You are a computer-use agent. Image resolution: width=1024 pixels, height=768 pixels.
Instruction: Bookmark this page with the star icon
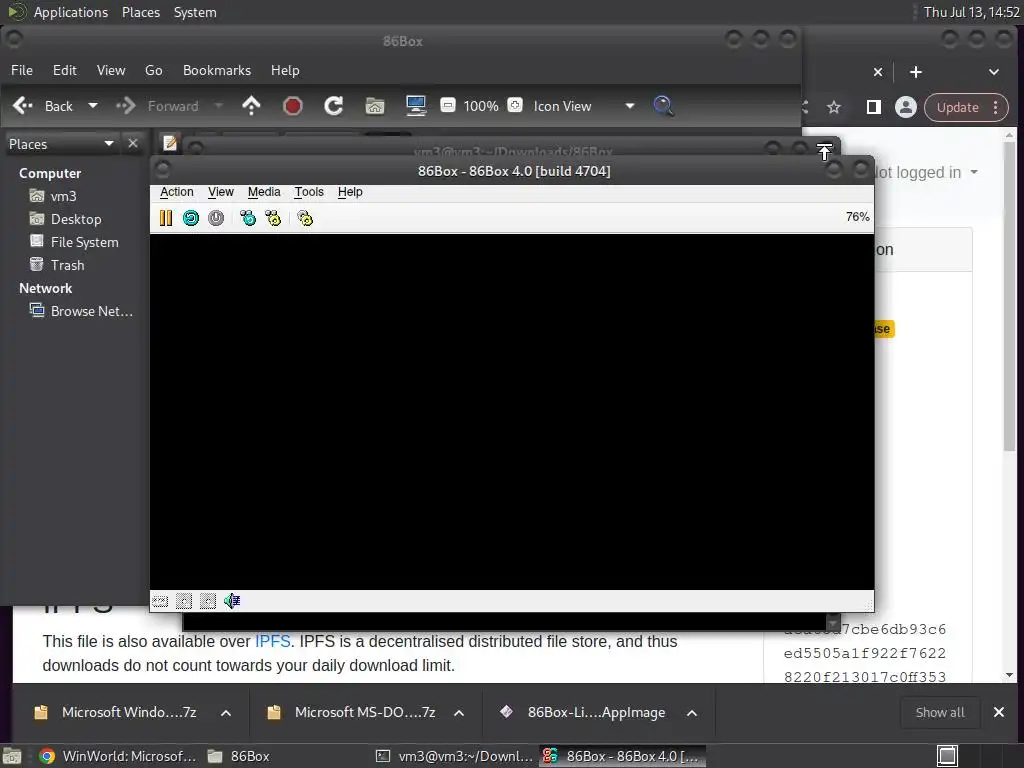pyautogui.click(x=834, y=107)
